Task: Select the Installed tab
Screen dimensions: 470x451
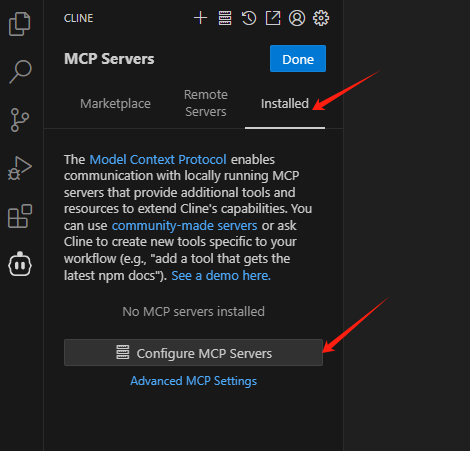Action: tap(285, 104)
